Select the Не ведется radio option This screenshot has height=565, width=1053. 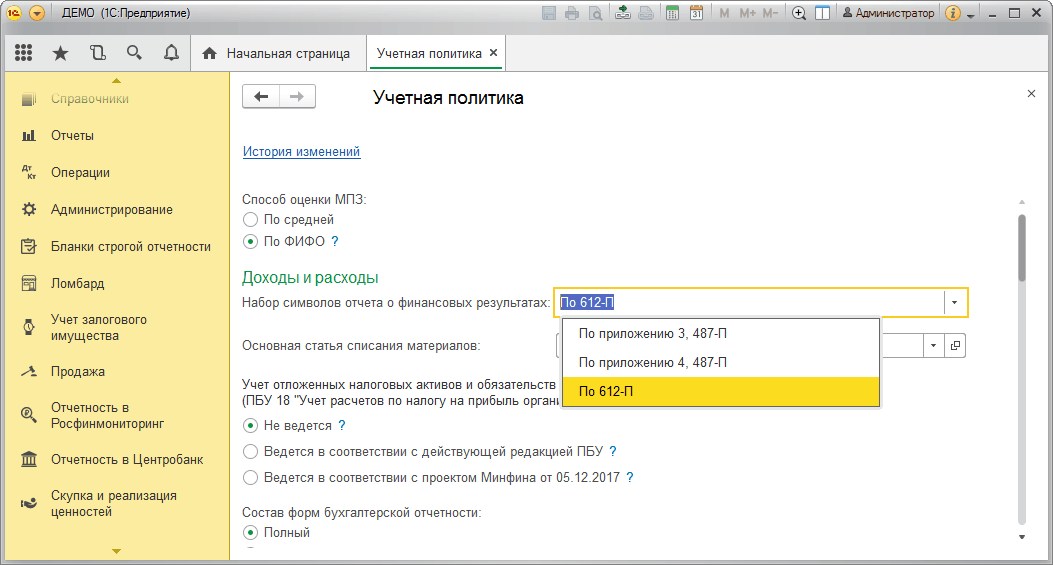(x=250, y=426)
